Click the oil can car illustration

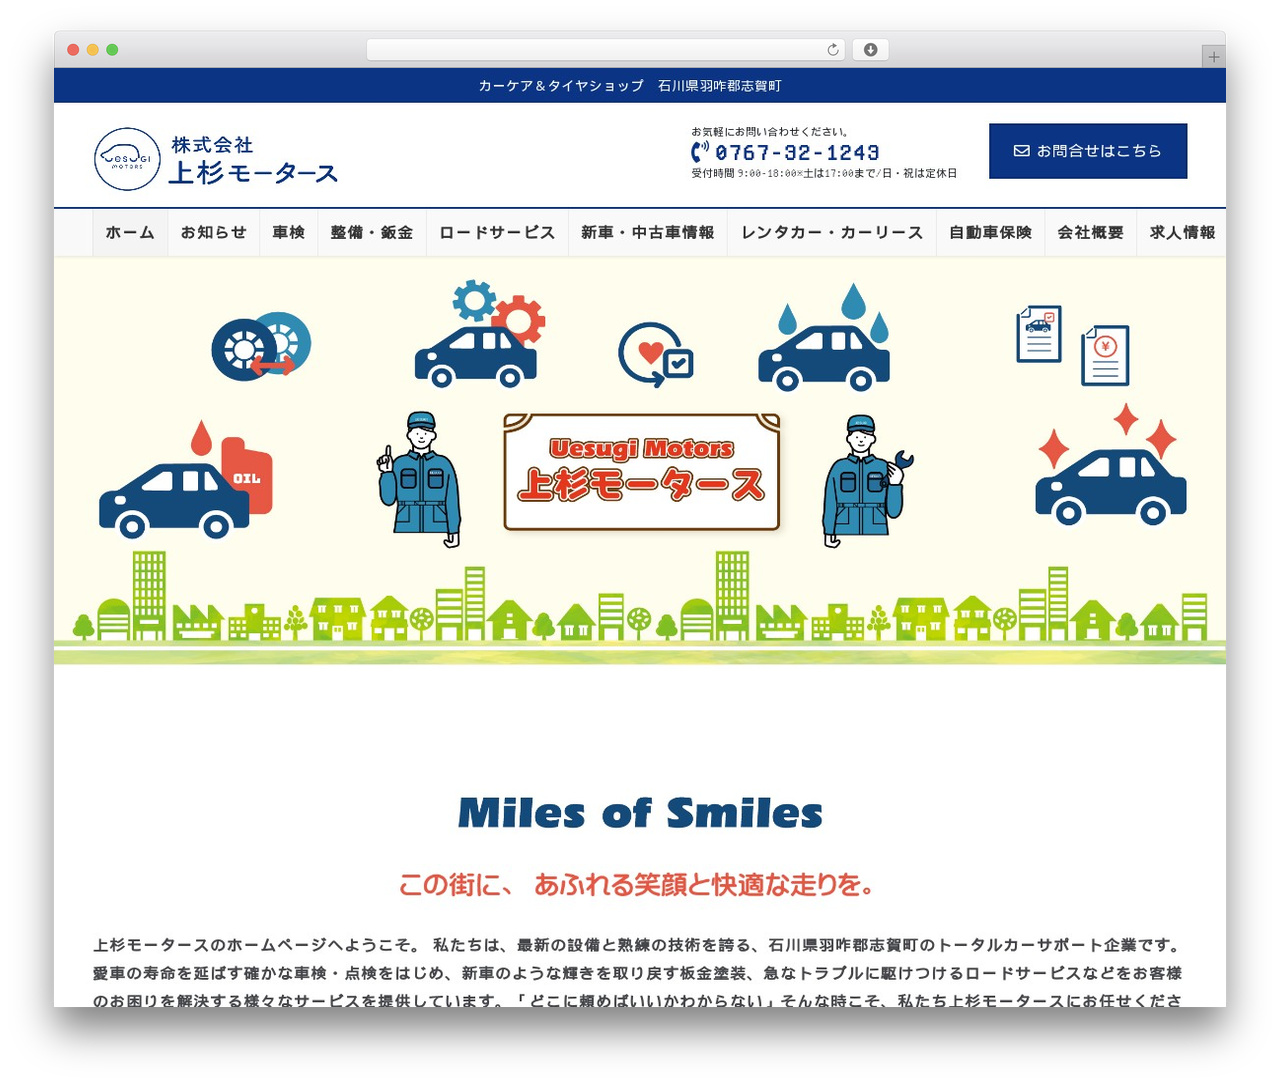186,480
